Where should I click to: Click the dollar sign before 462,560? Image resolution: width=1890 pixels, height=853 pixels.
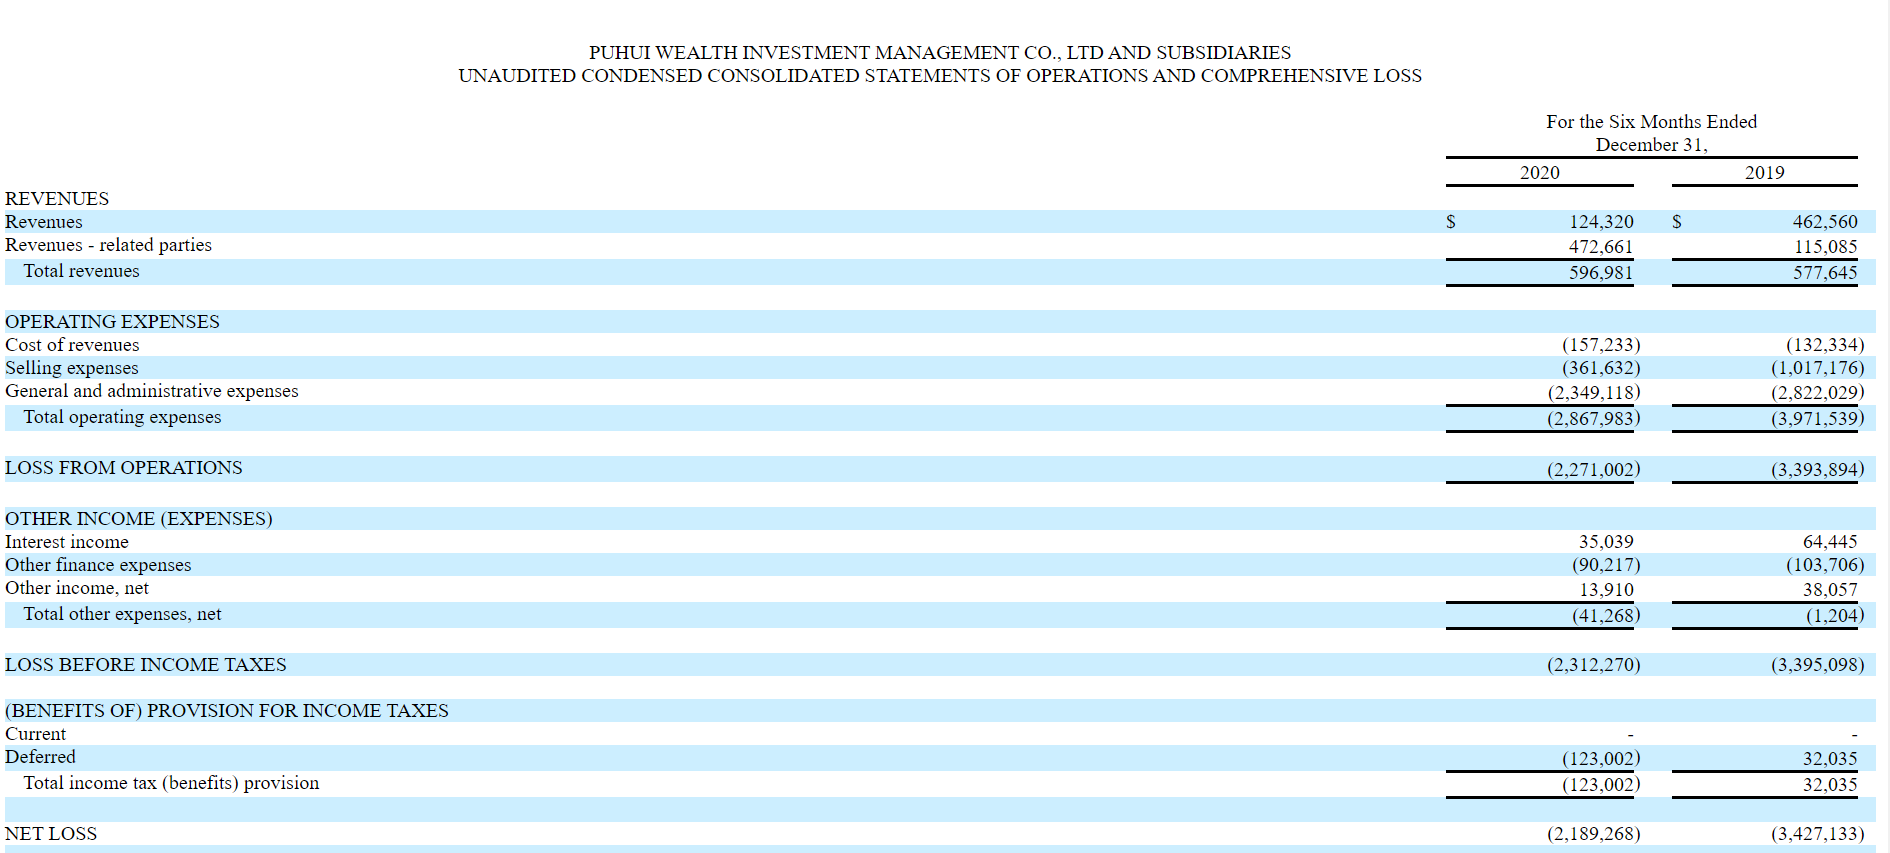(x=1677, y=222)
